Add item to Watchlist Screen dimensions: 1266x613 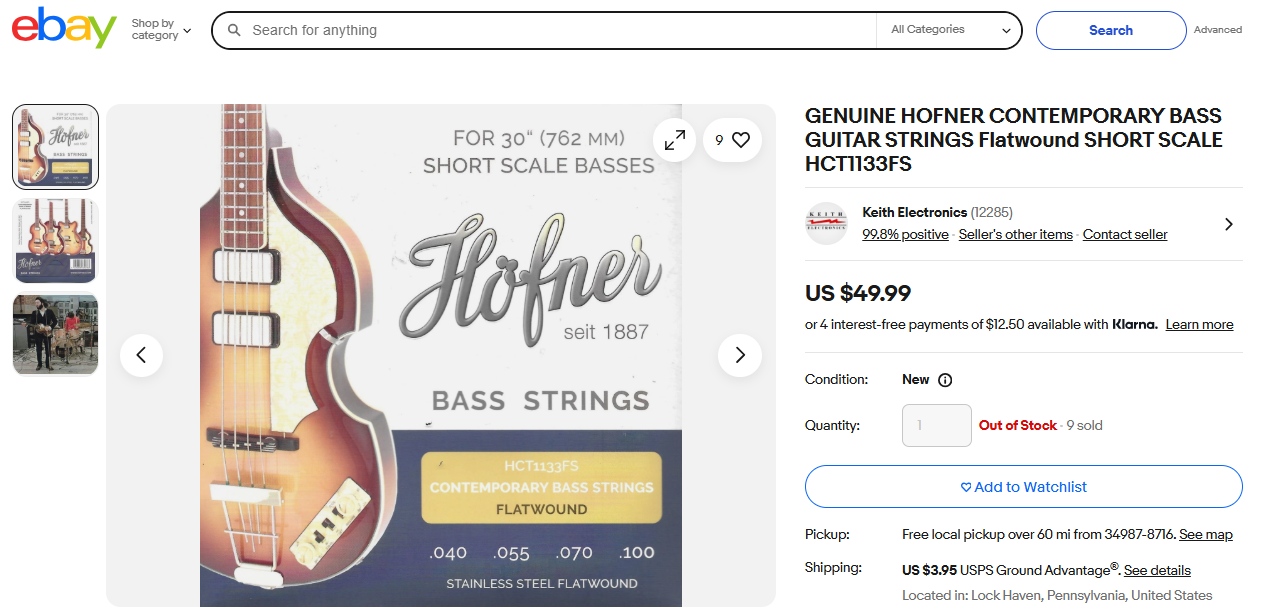[1023, 487]
